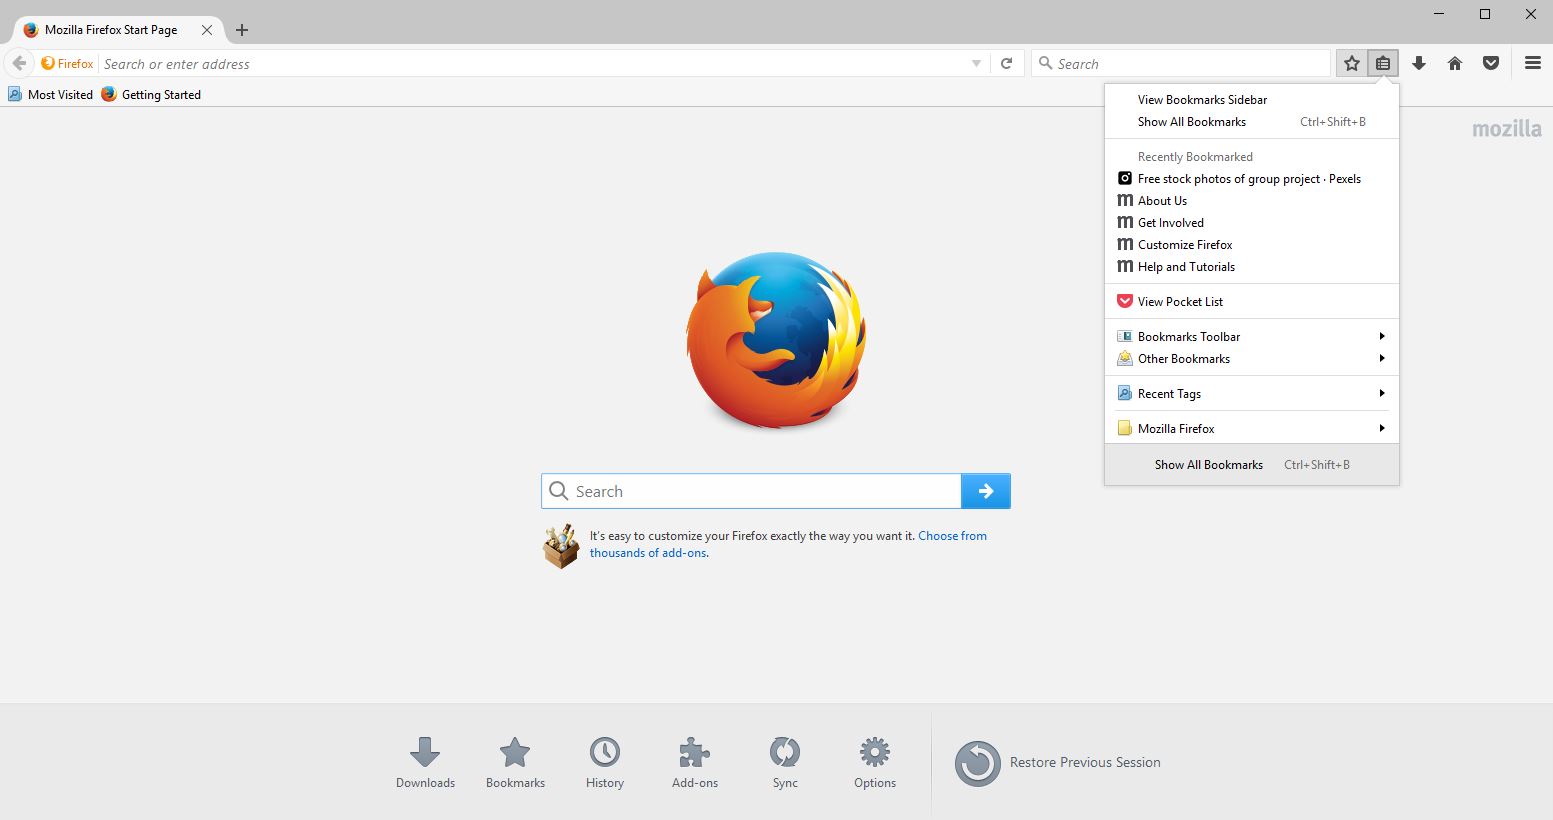Open the Downloads arrow icon in toolbar
1553x820 pixels.
click(x=1418, y=63)
